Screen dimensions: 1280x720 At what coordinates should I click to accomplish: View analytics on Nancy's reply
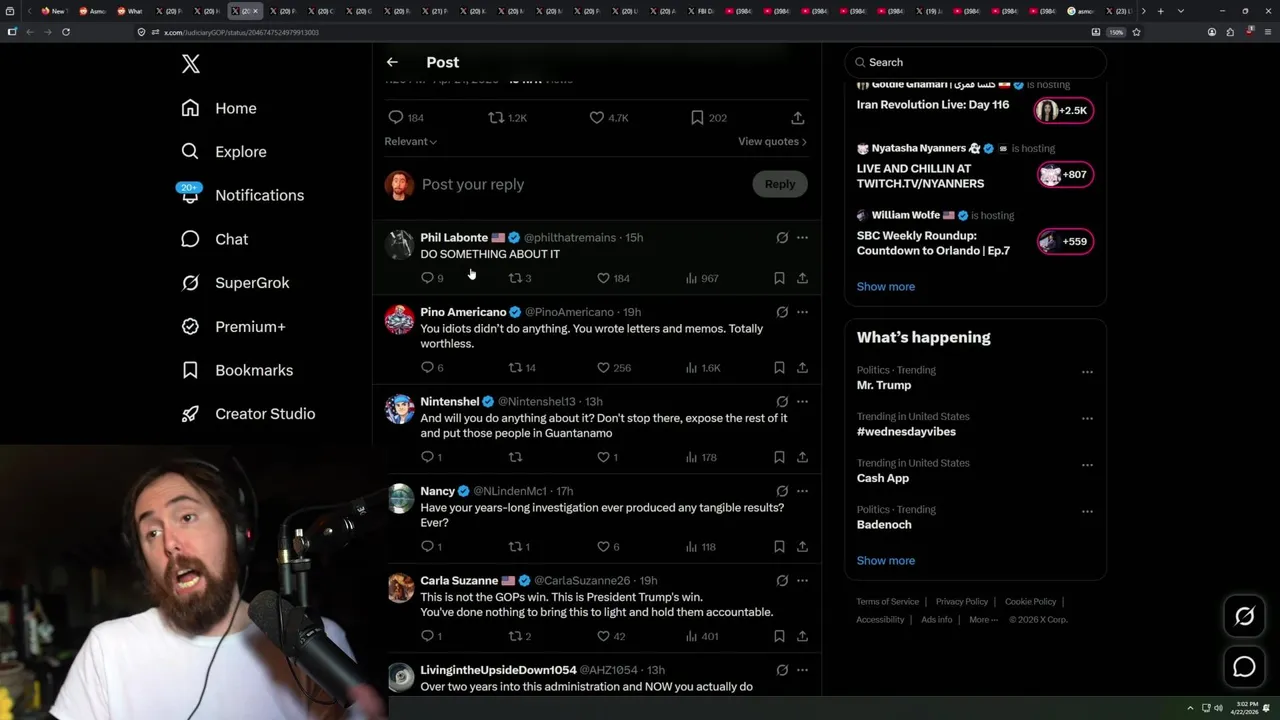[691, 547]
